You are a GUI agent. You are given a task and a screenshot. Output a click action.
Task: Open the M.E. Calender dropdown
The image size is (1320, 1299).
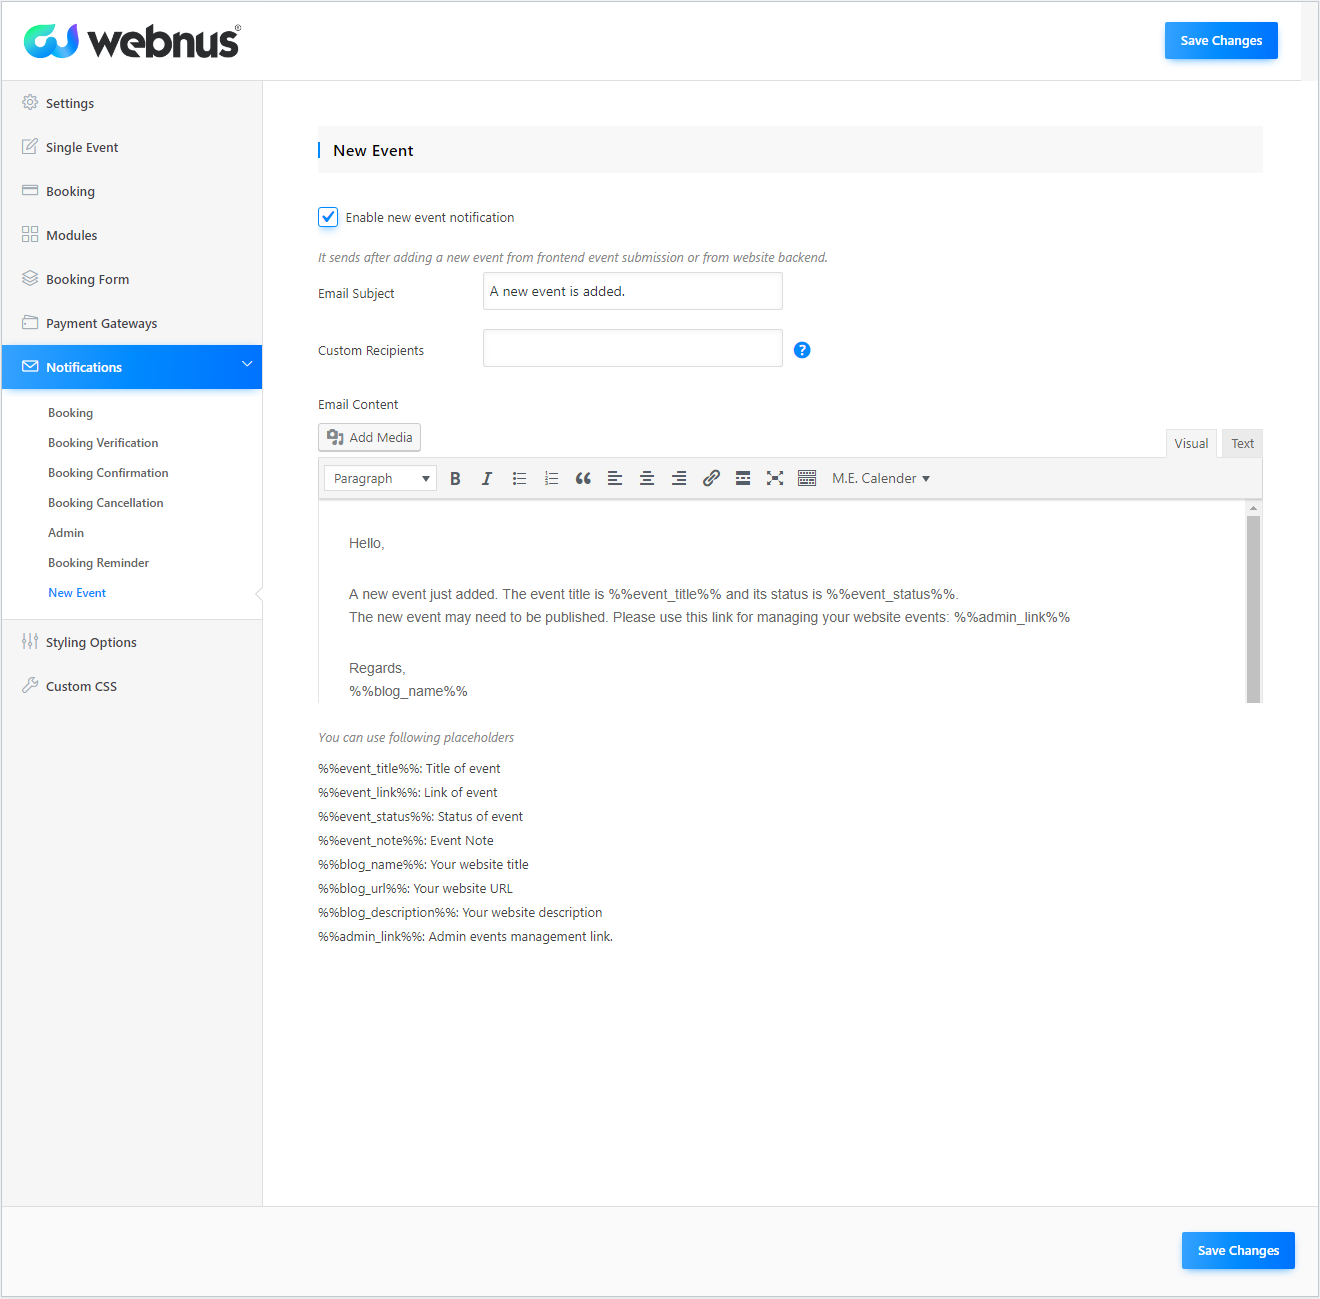[881, 479]
